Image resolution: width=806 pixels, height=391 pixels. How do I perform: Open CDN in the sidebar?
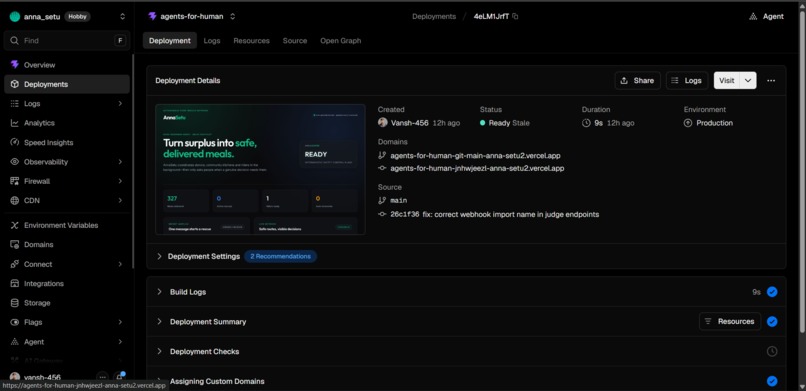(x=67, y=200)
